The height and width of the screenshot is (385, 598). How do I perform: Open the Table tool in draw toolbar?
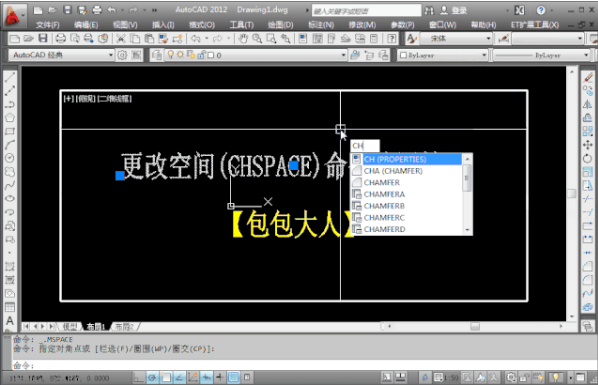point(10,307)
